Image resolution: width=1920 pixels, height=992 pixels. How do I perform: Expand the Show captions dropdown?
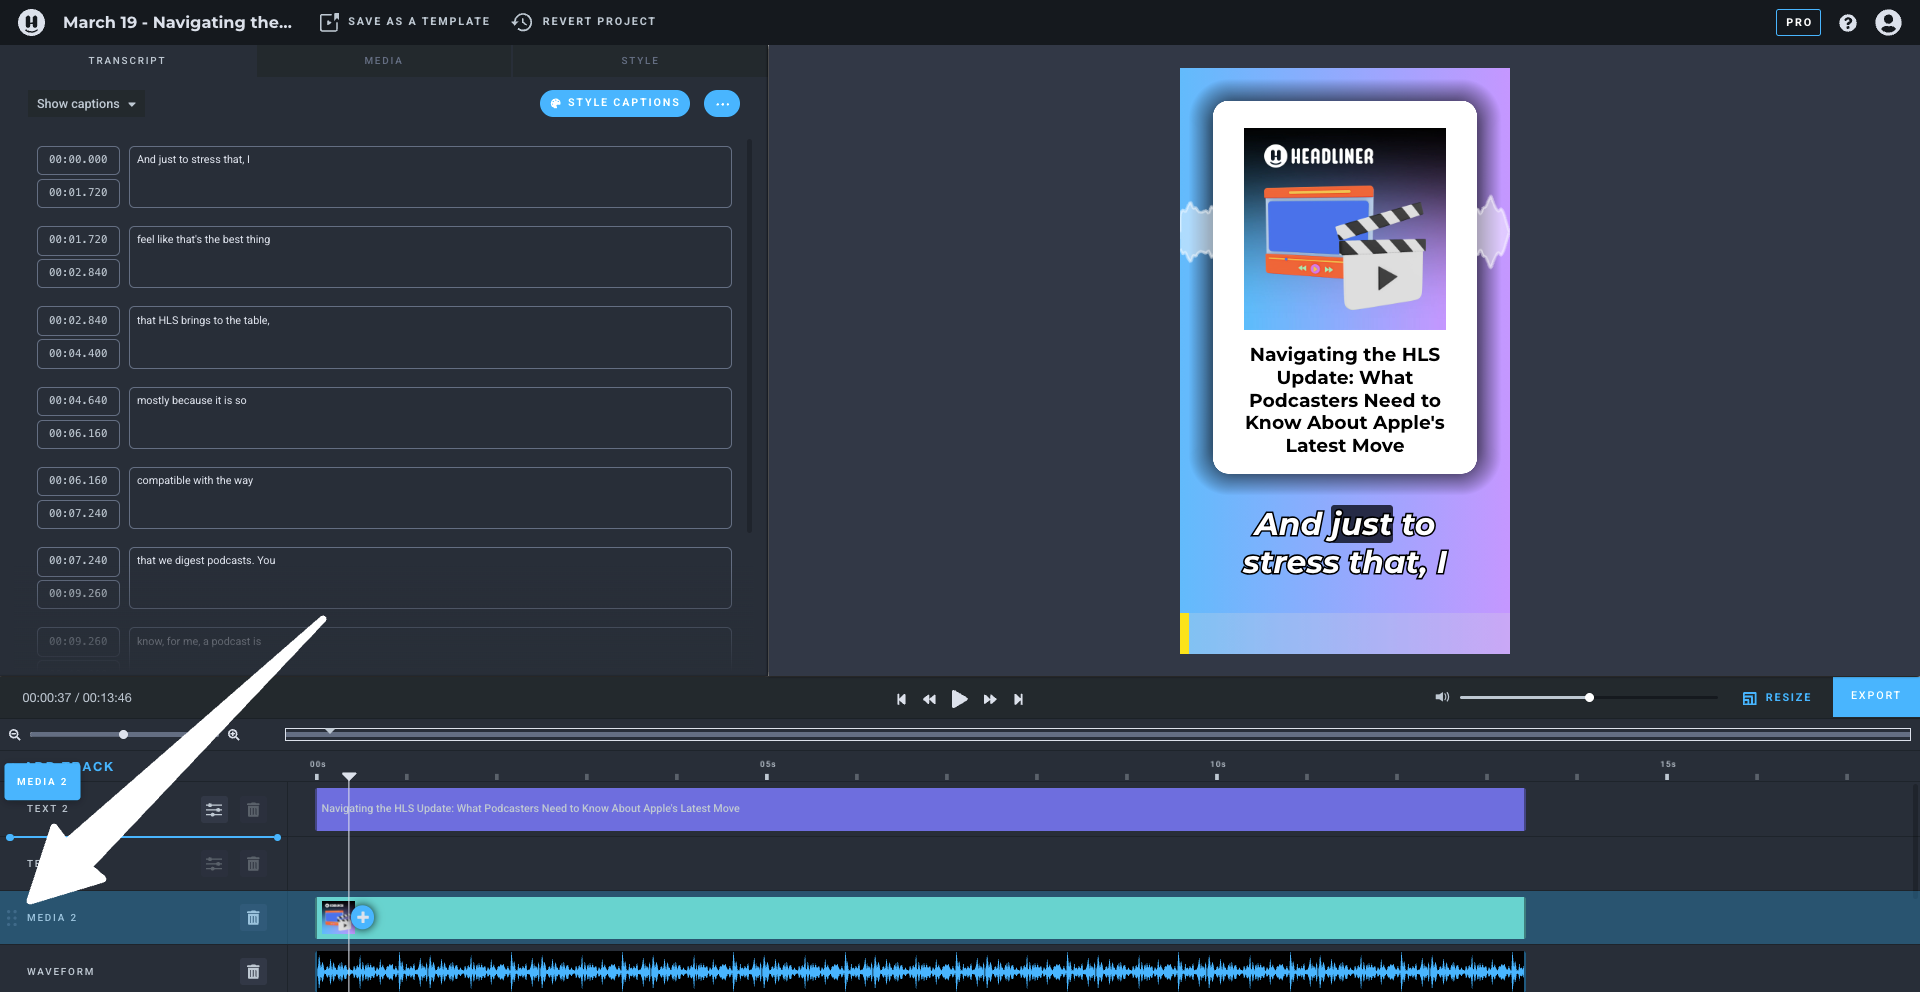click(86, 104)
